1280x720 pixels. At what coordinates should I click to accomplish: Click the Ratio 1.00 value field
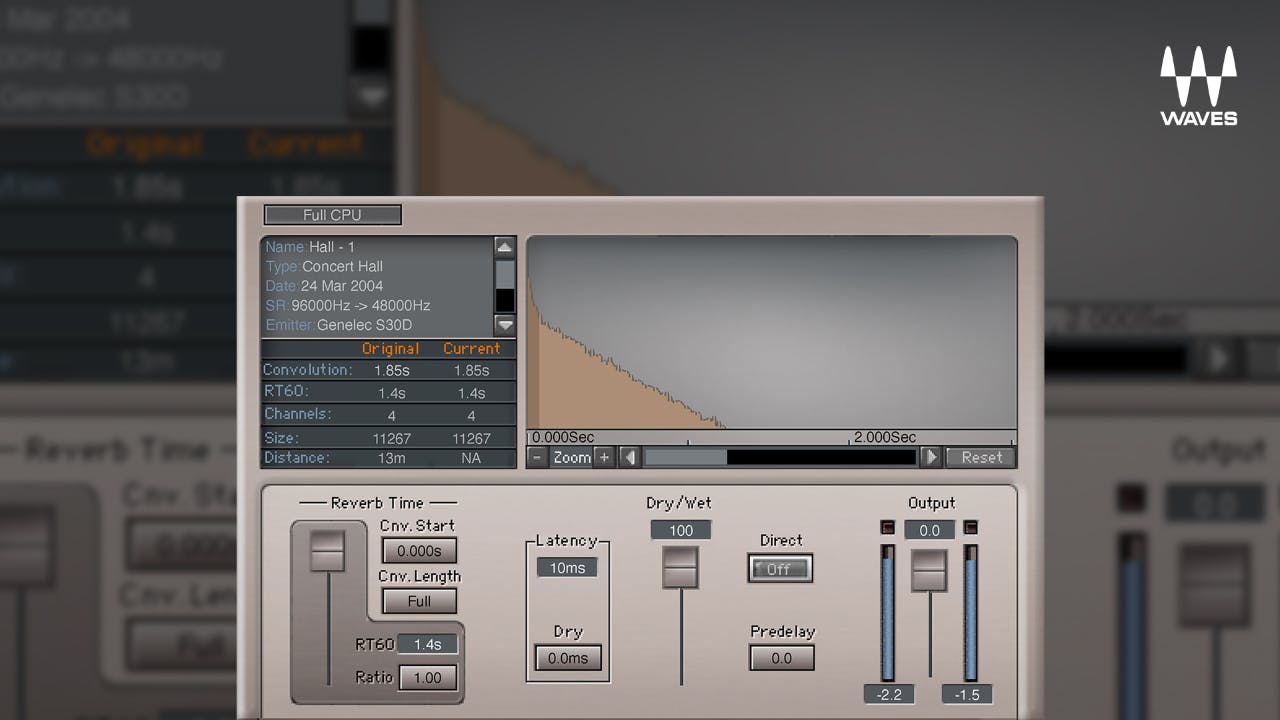tap(427, 677)
